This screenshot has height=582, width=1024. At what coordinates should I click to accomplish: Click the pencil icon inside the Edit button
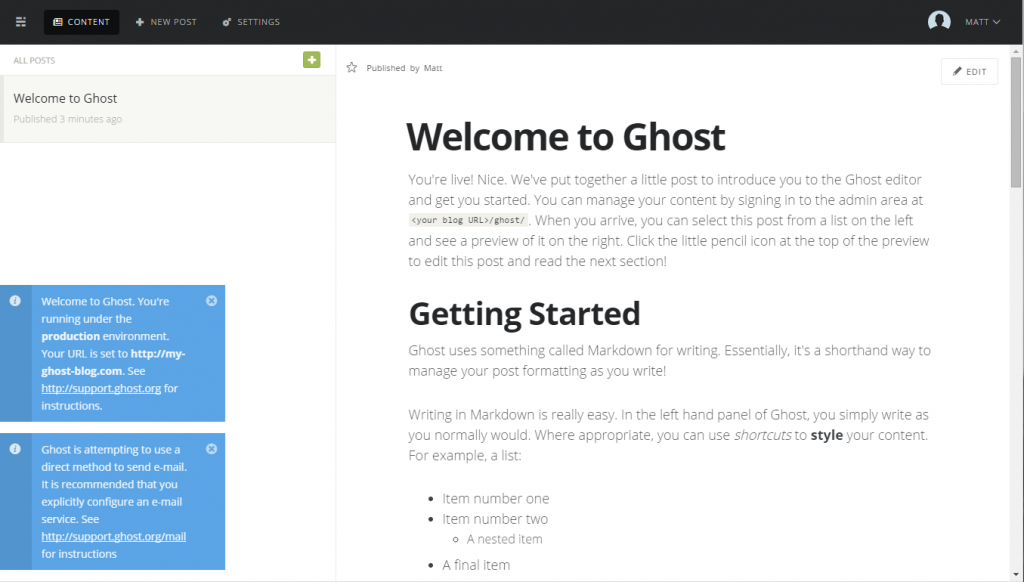click(x=958, y=71)
